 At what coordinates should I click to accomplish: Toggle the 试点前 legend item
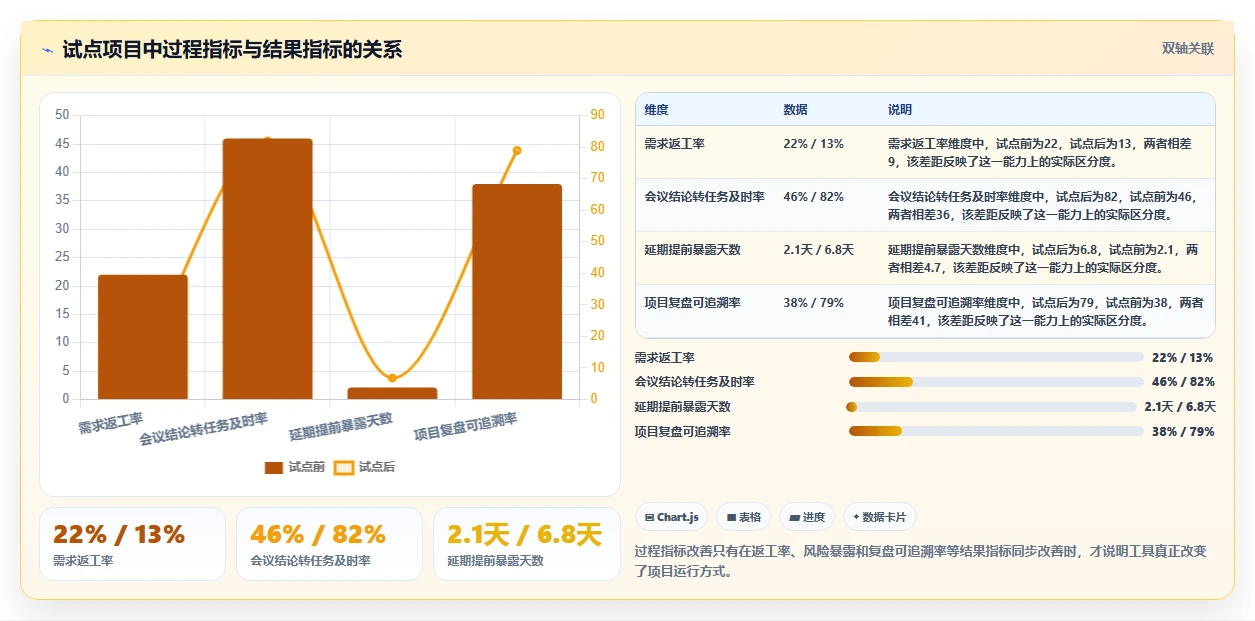(x=295, y=467)
